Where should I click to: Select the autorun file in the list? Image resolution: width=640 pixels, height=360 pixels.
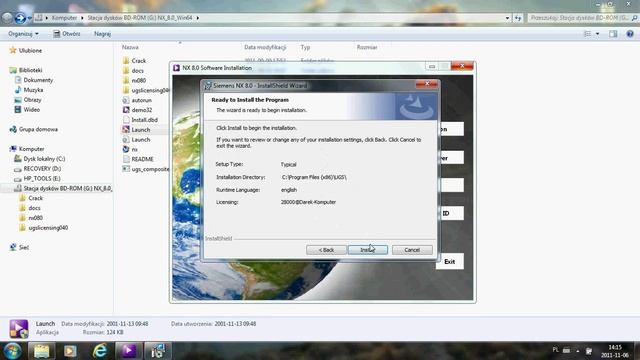pos(142,100)
